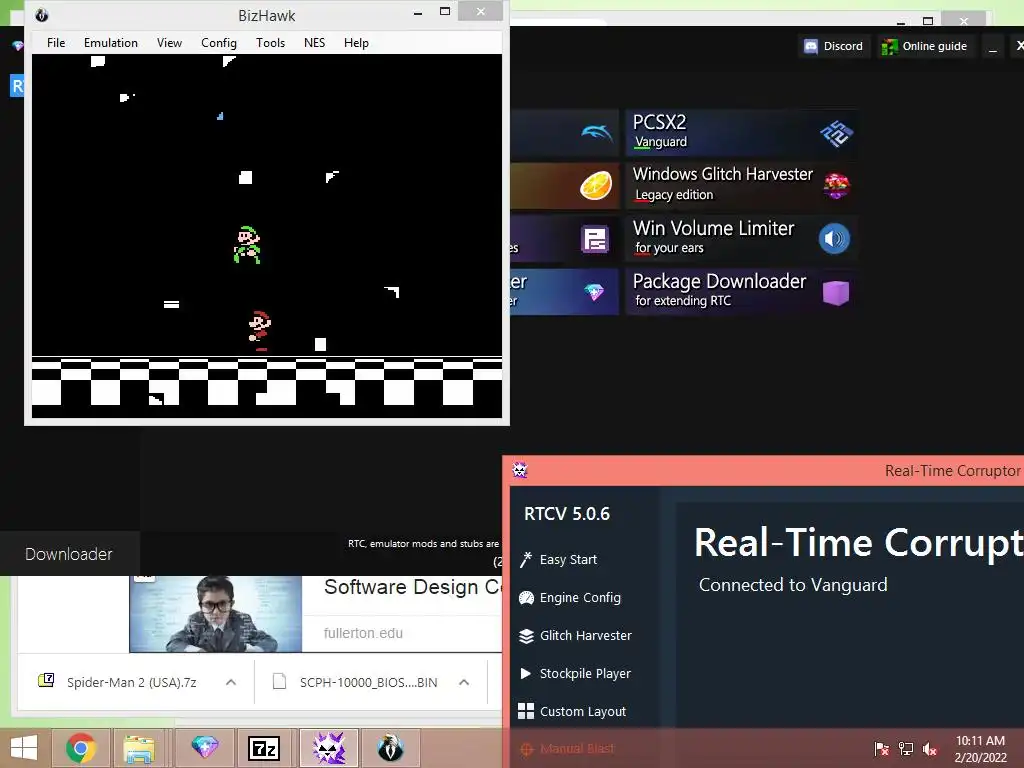Click the blank BIN file icon in downloads

point(280,682)
